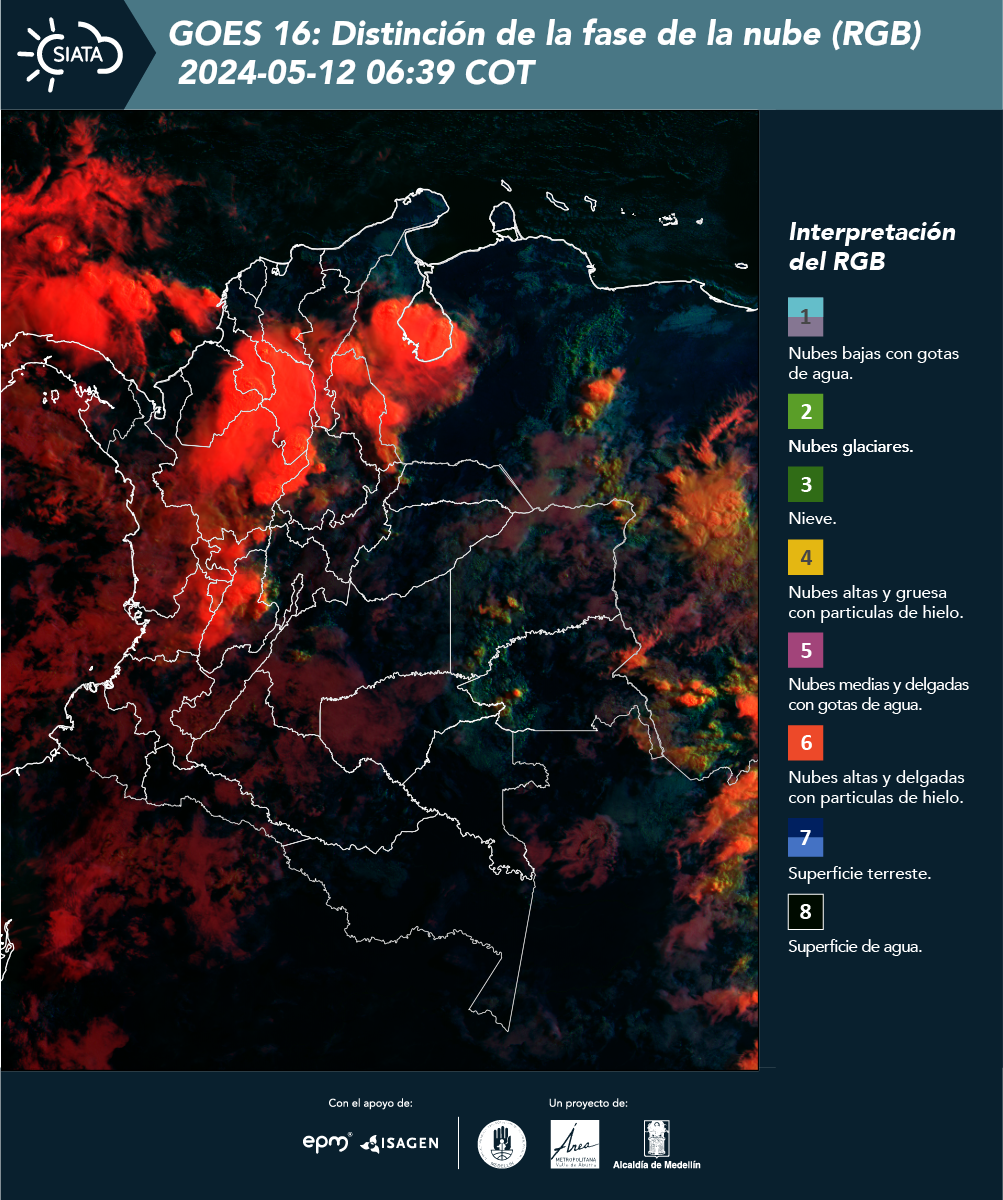Select yellow legend swatch number 4

click(805, 556)
